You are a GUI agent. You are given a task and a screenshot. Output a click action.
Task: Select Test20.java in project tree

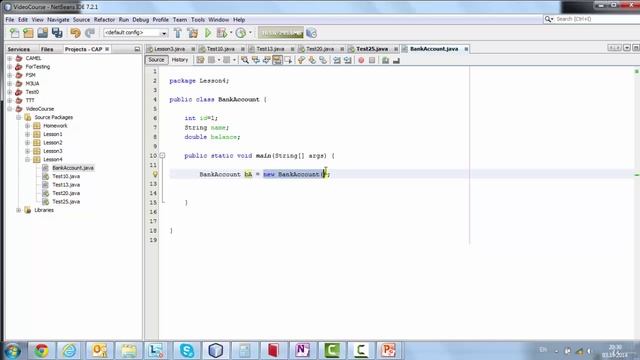pos(66,193)
